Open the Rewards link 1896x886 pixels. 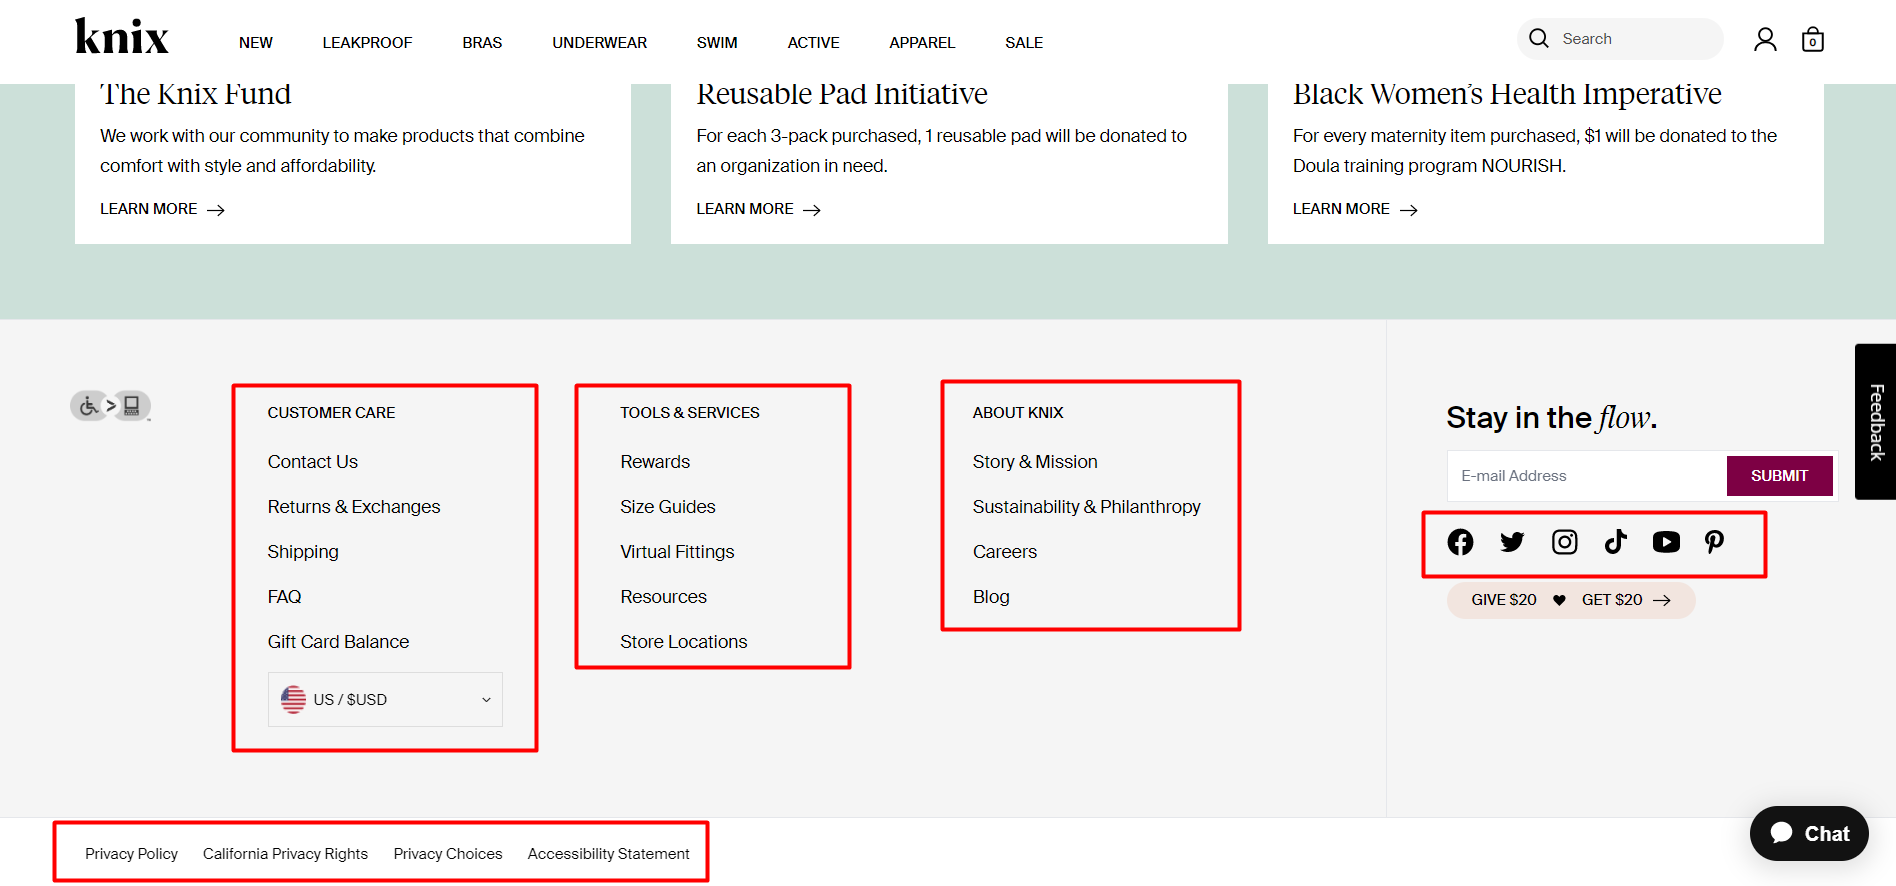(x=655, y=462)
